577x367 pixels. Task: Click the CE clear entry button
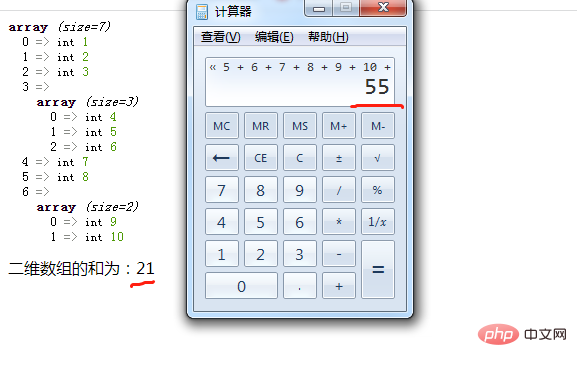pyautogui.click(x=261, y=158)
